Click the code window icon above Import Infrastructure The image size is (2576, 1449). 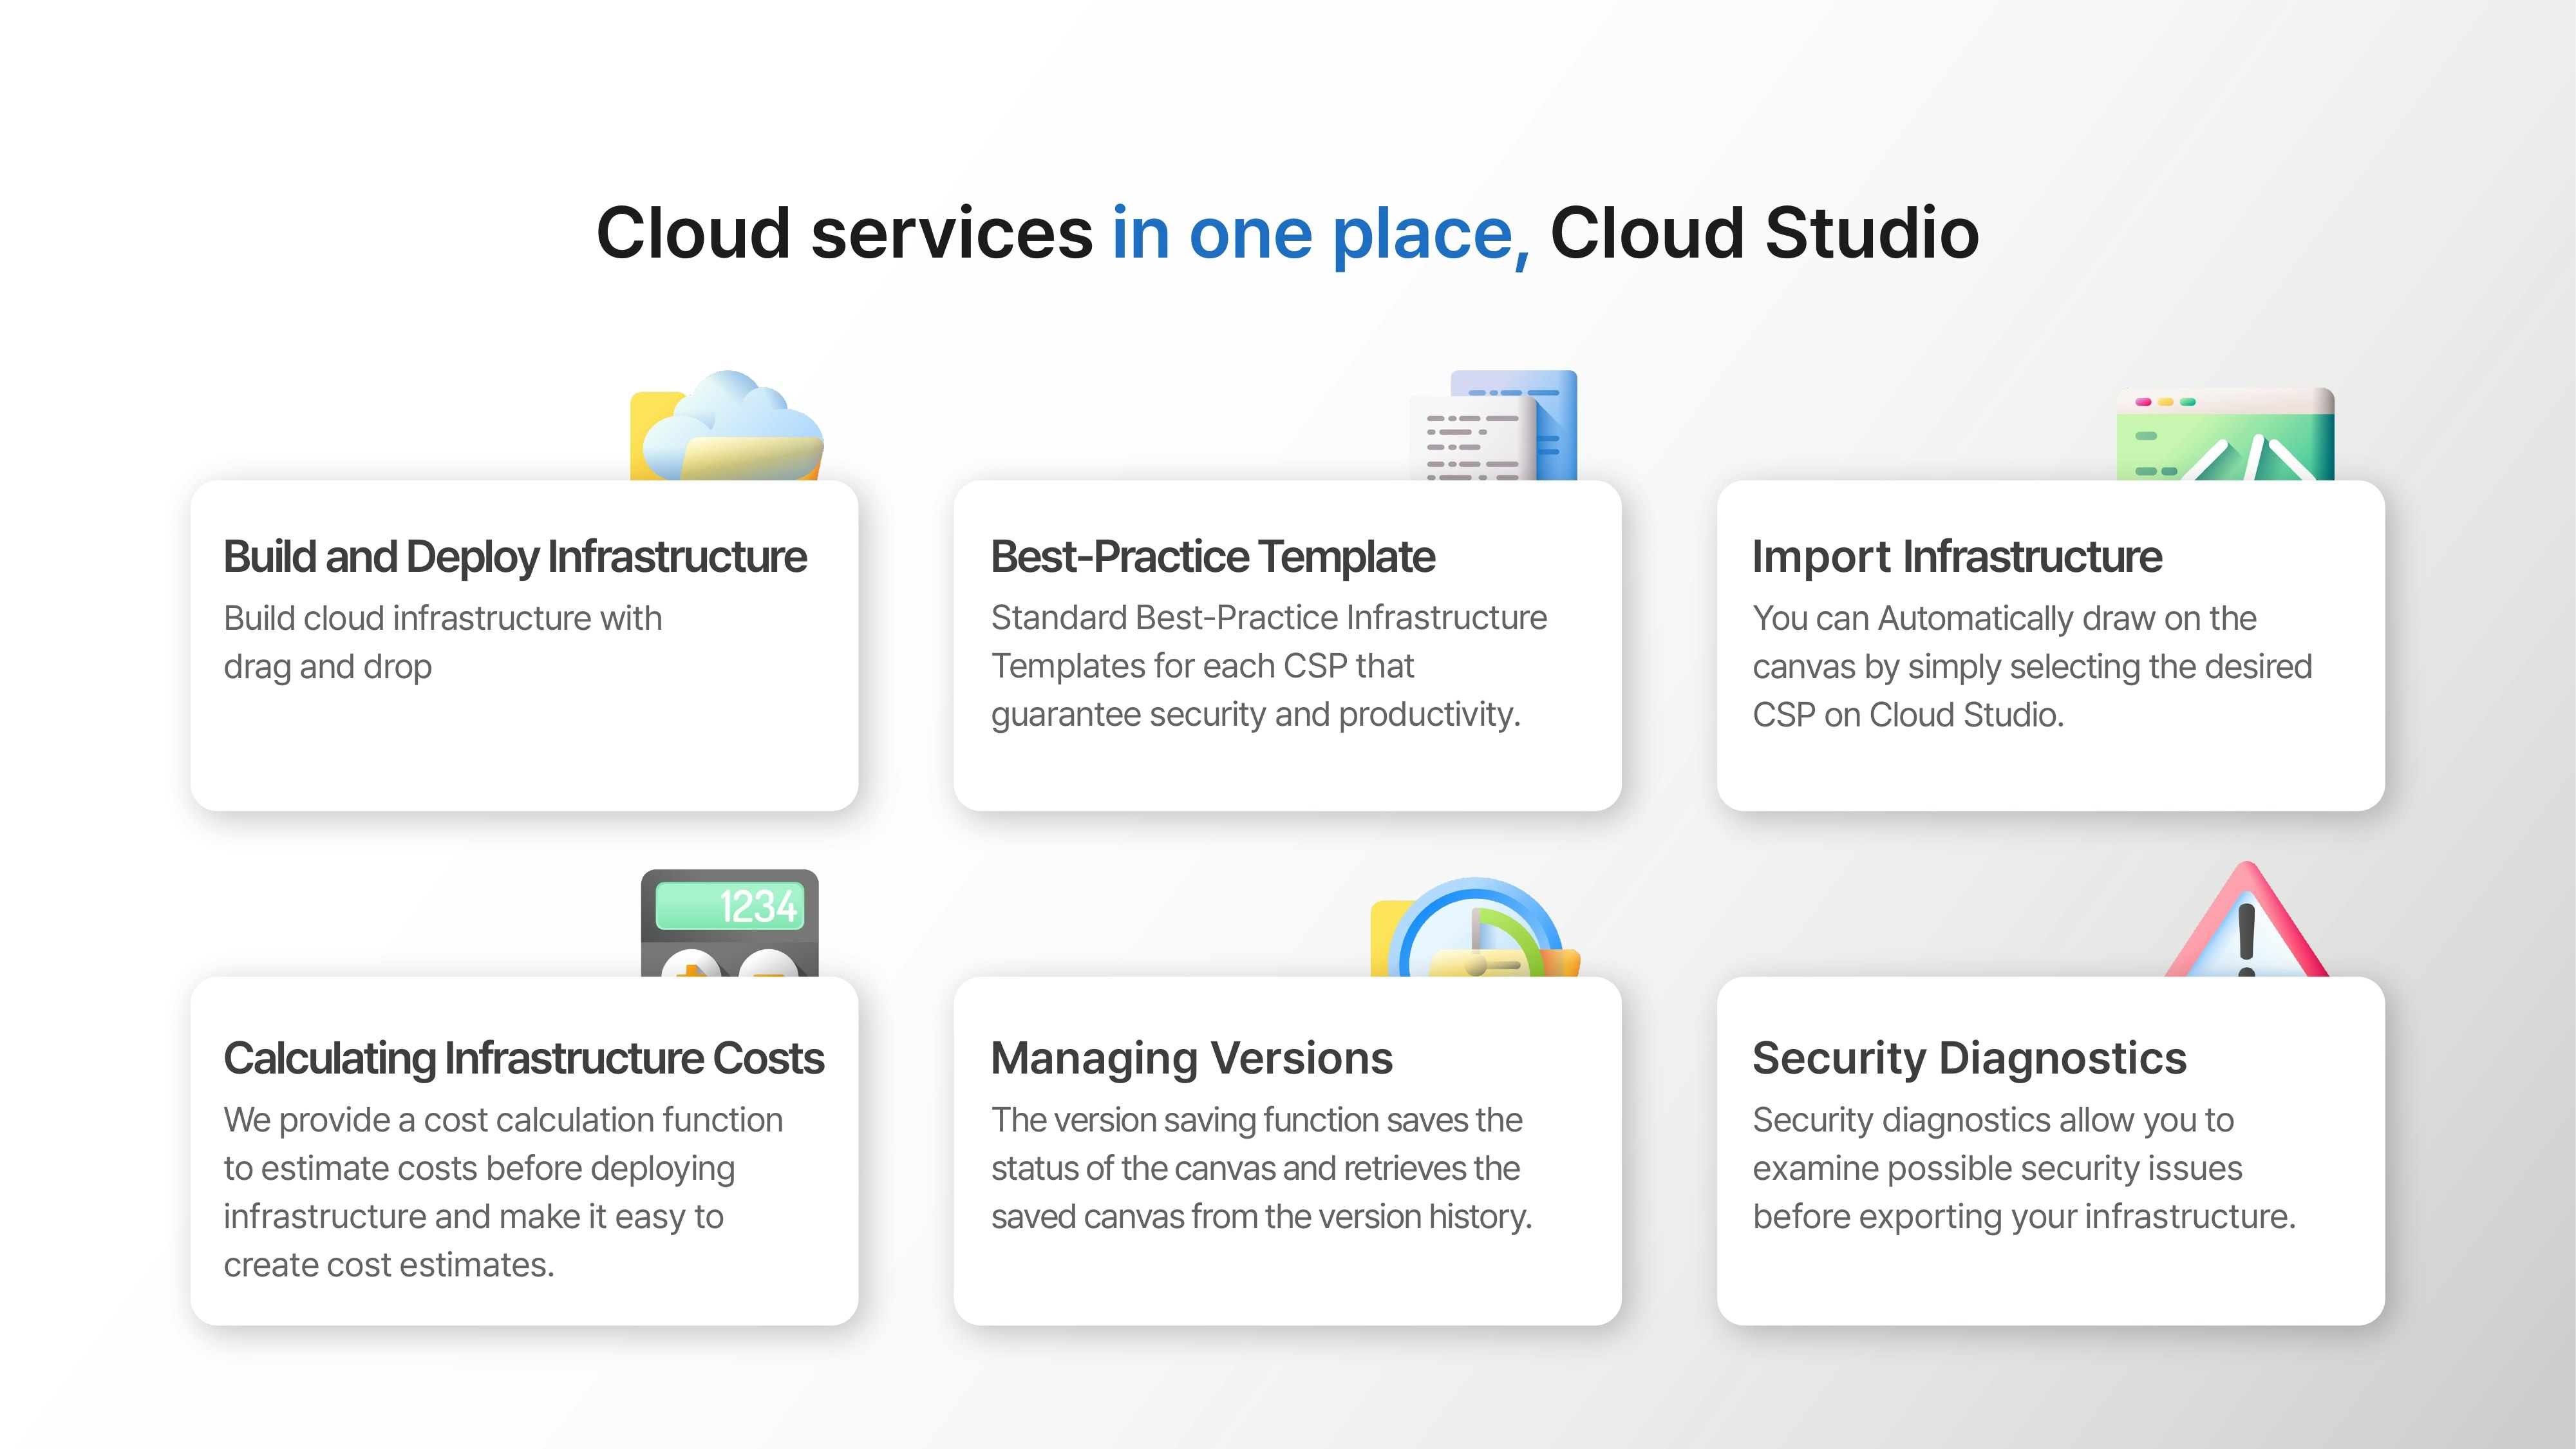tap(2225, 434)
